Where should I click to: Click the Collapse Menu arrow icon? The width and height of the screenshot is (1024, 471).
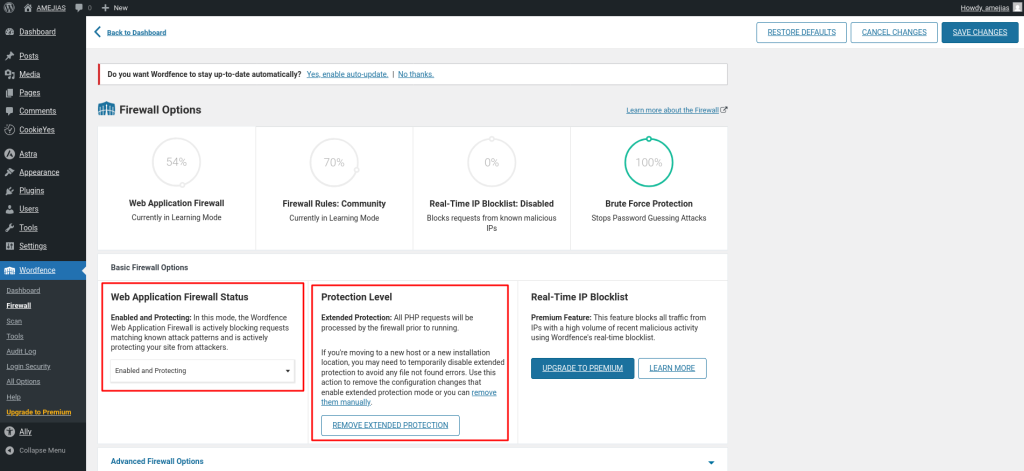9,450
